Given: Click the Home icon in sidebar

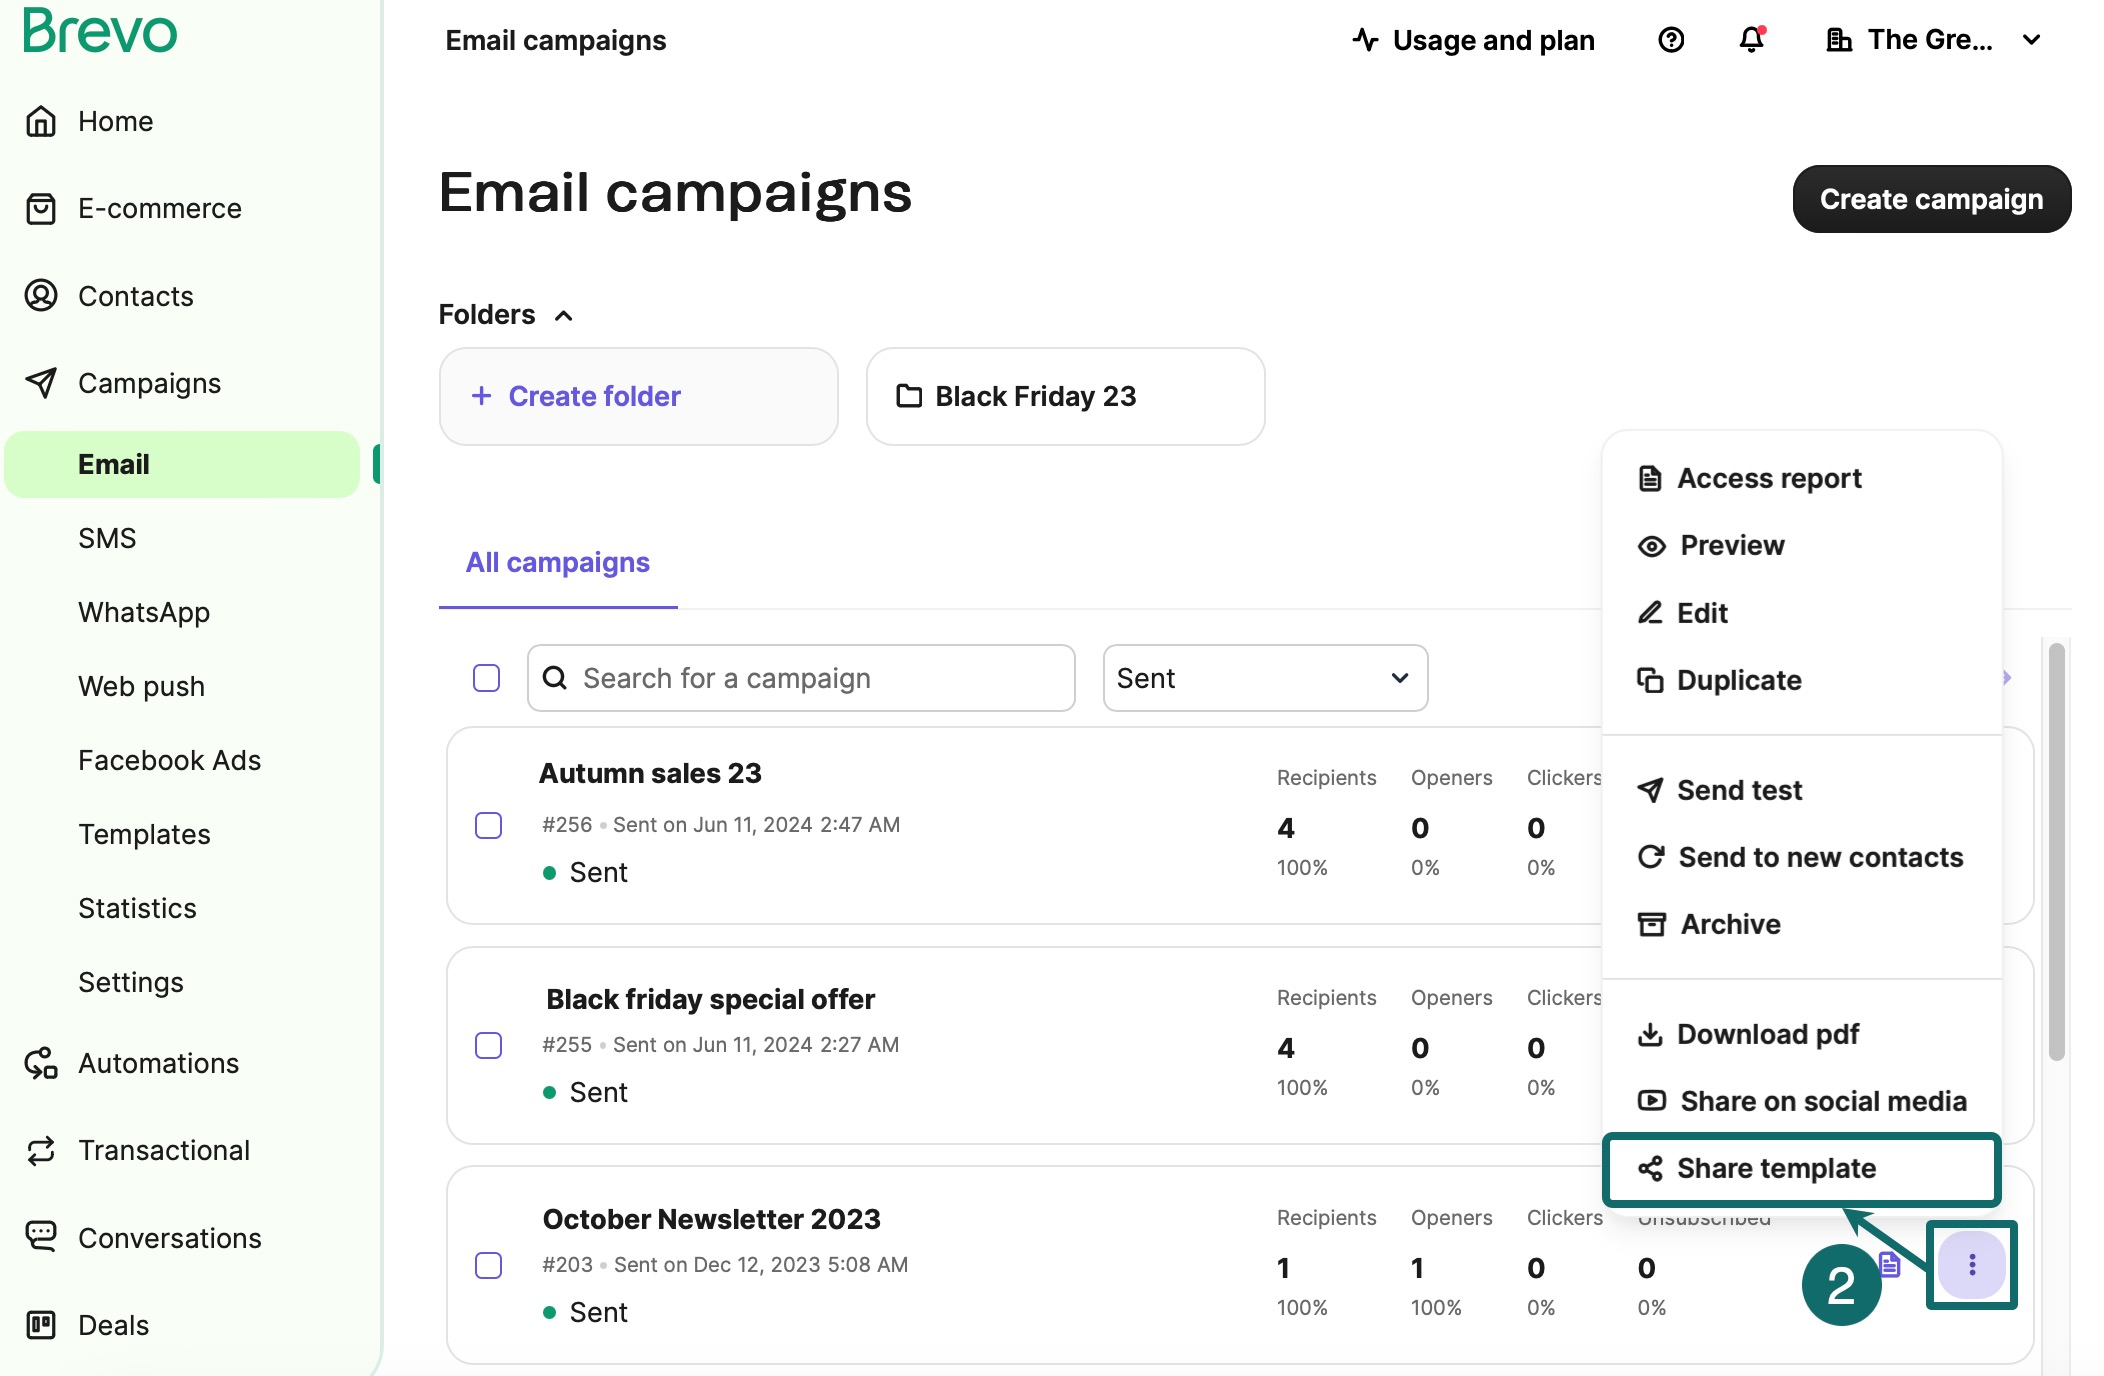Looking at the screenshot, I should click(x=41, y=121).
